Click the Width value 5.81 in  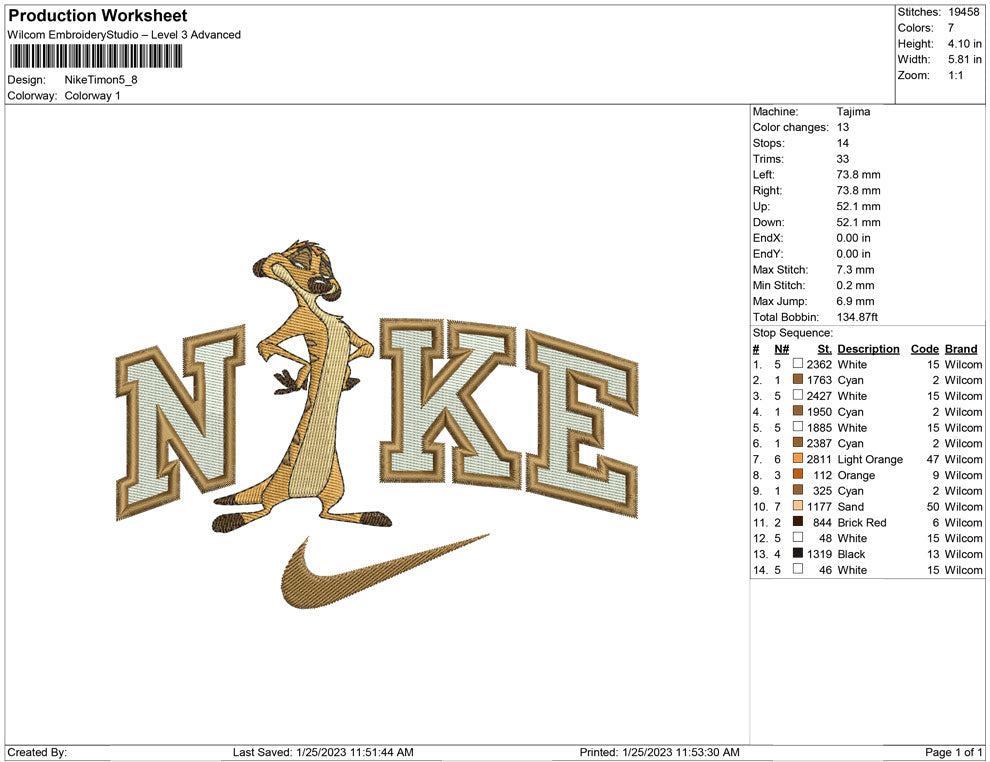pos(964,59)
